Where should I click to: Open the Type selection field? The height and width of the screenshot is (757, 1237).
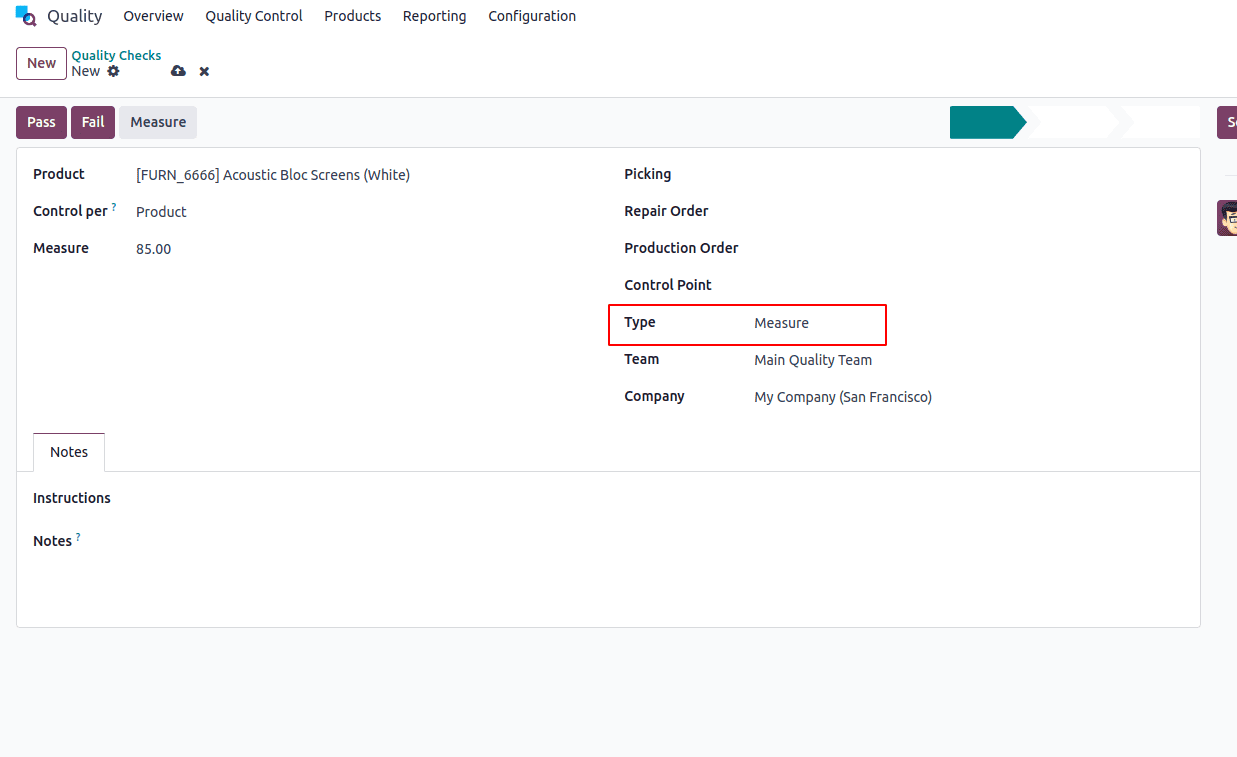(x=782, y=323)
